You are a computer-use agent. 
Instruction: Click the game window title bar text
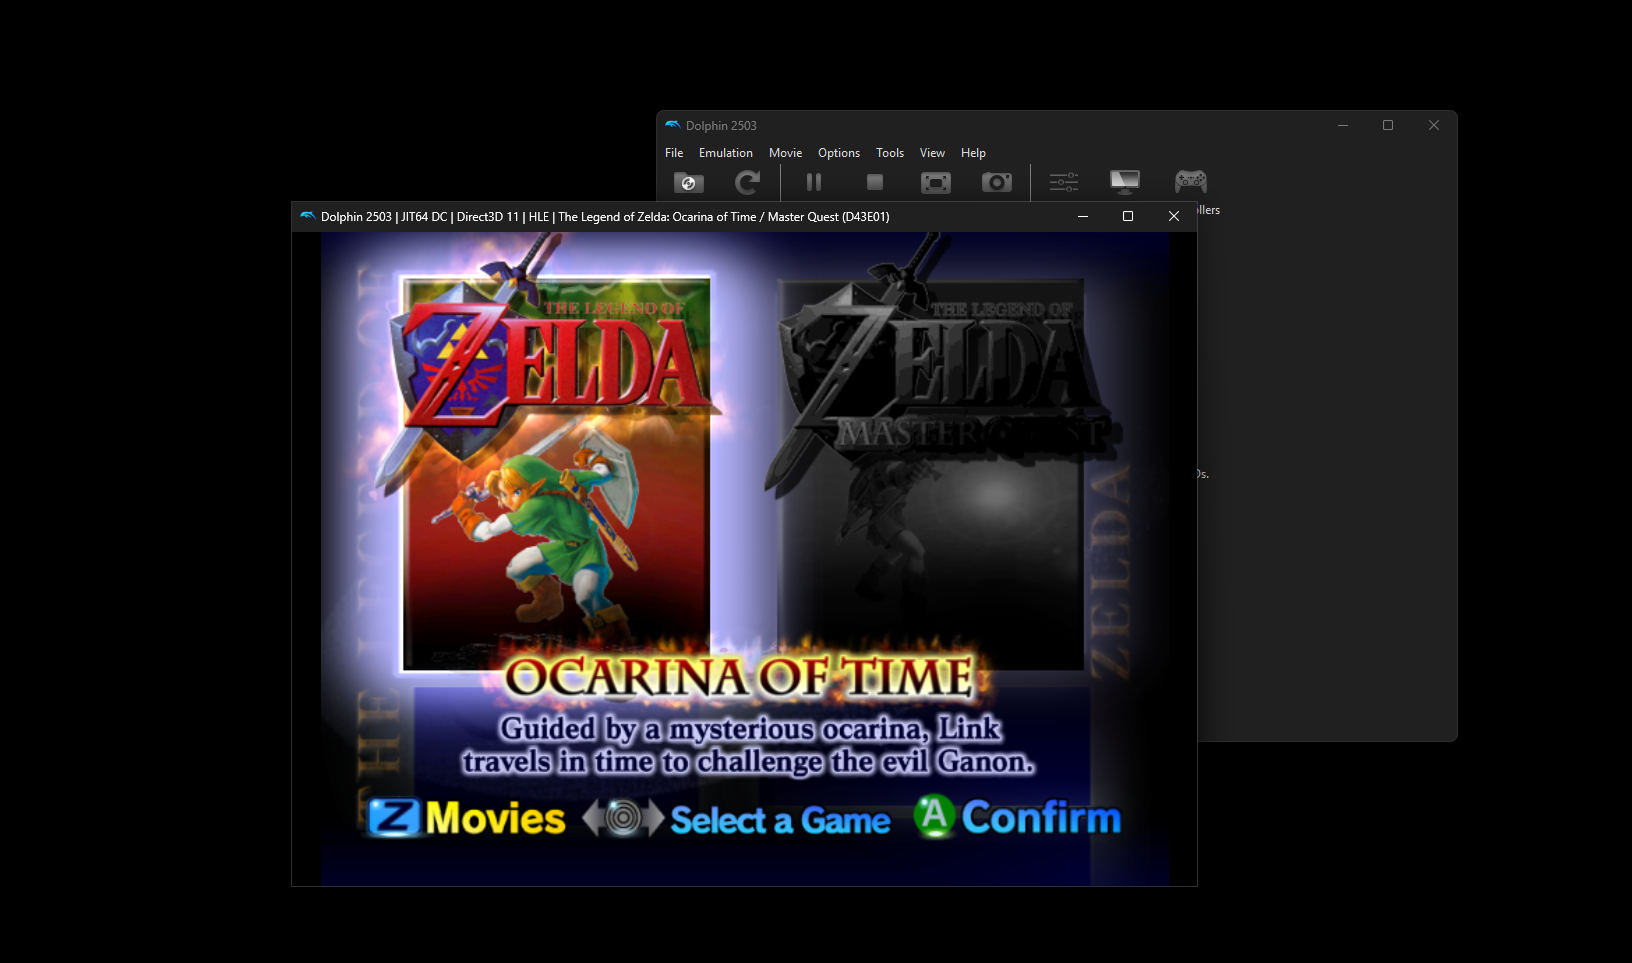605,216
